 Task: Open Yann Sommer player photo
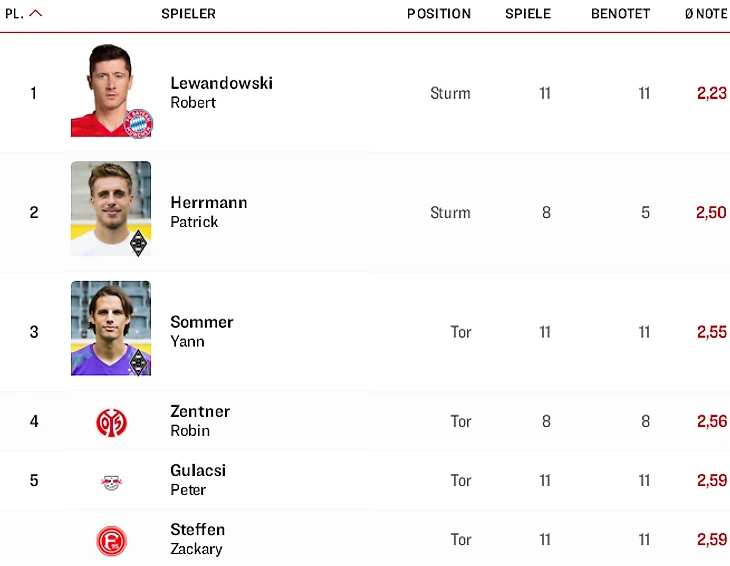tap(111, 328)
